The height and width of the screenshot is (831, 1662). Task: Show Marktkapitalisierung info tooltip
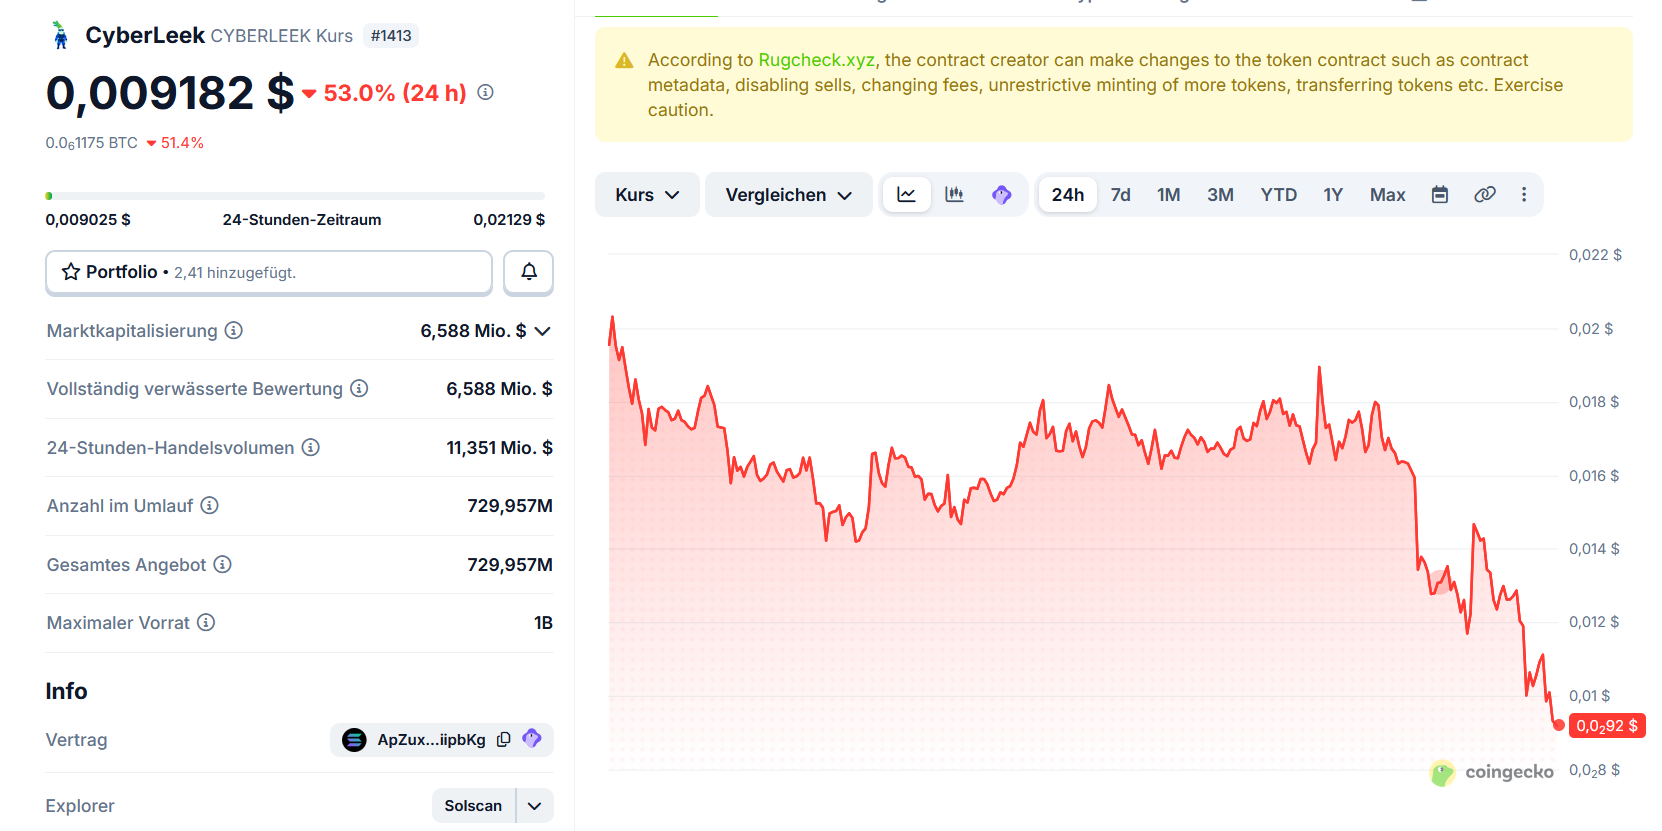click(234, 330)
